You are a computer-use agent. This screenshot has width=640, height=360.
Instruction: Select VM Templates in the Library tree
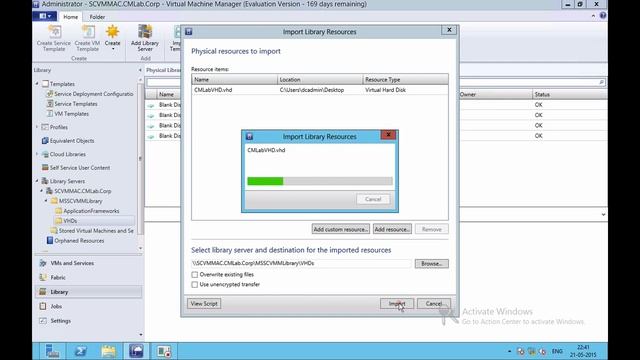pyautogui.click(x=71, y=114)
